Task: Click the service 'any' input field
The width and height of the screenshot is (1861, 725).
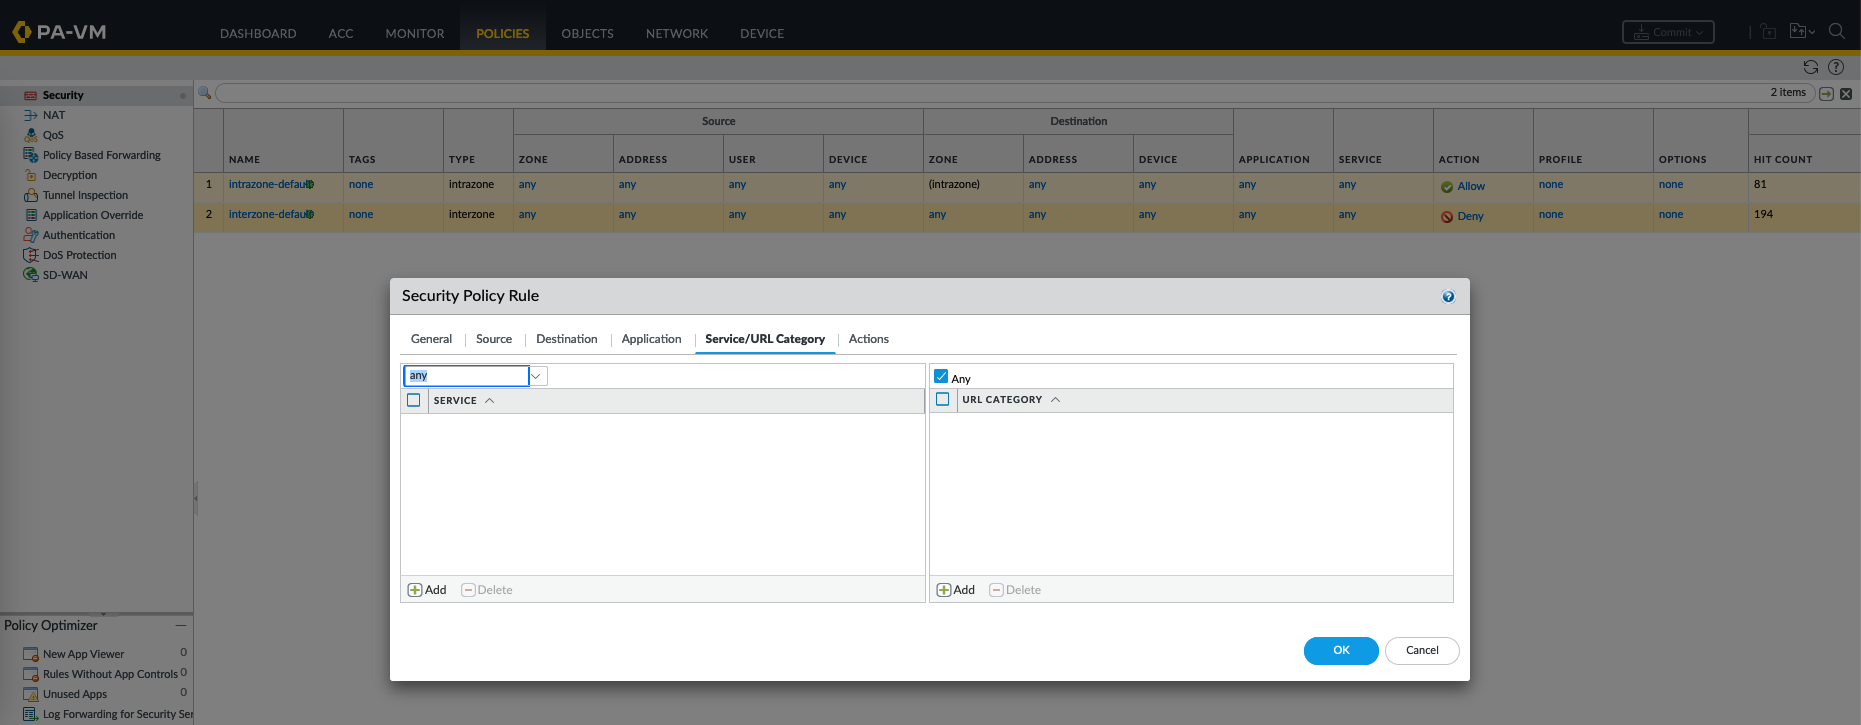Action: 466,376
